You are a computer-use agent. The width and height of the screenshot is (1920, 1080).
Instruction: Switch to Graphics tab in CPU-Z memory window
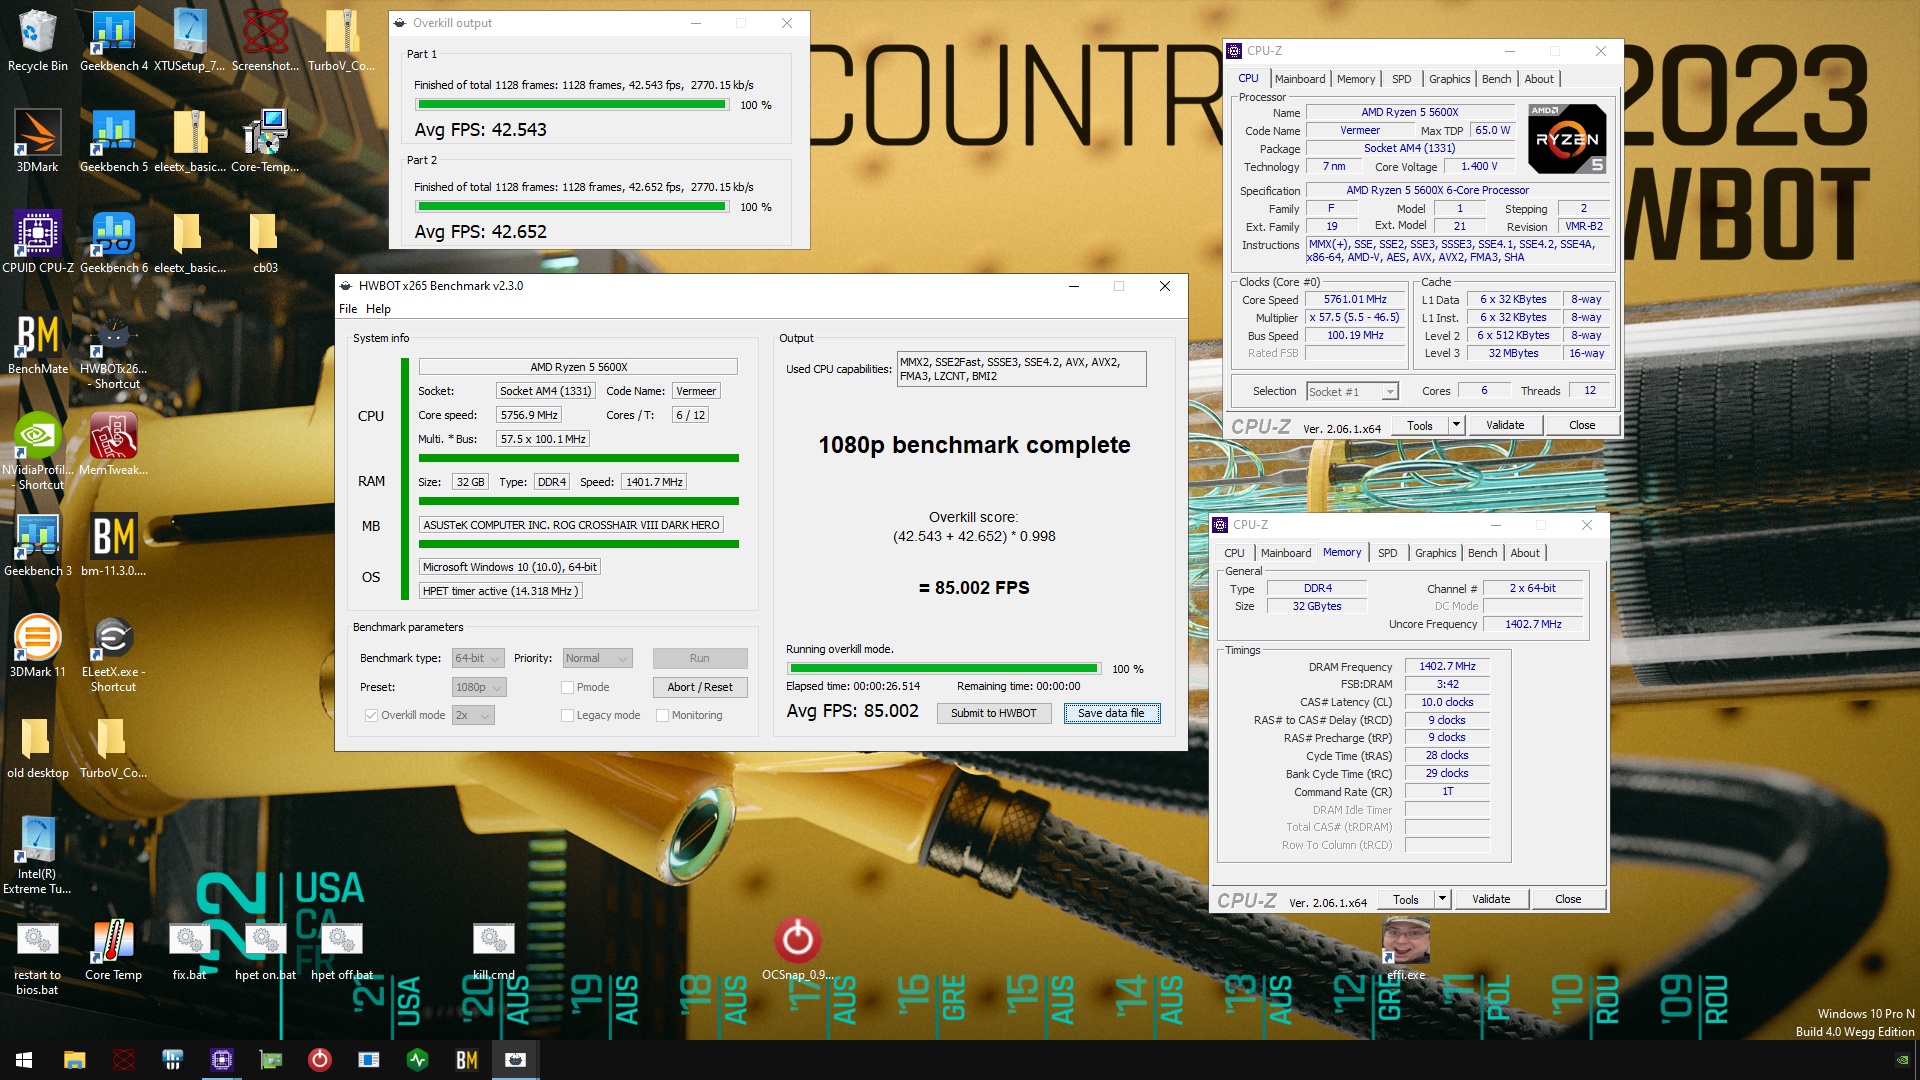pos(1435,553)
